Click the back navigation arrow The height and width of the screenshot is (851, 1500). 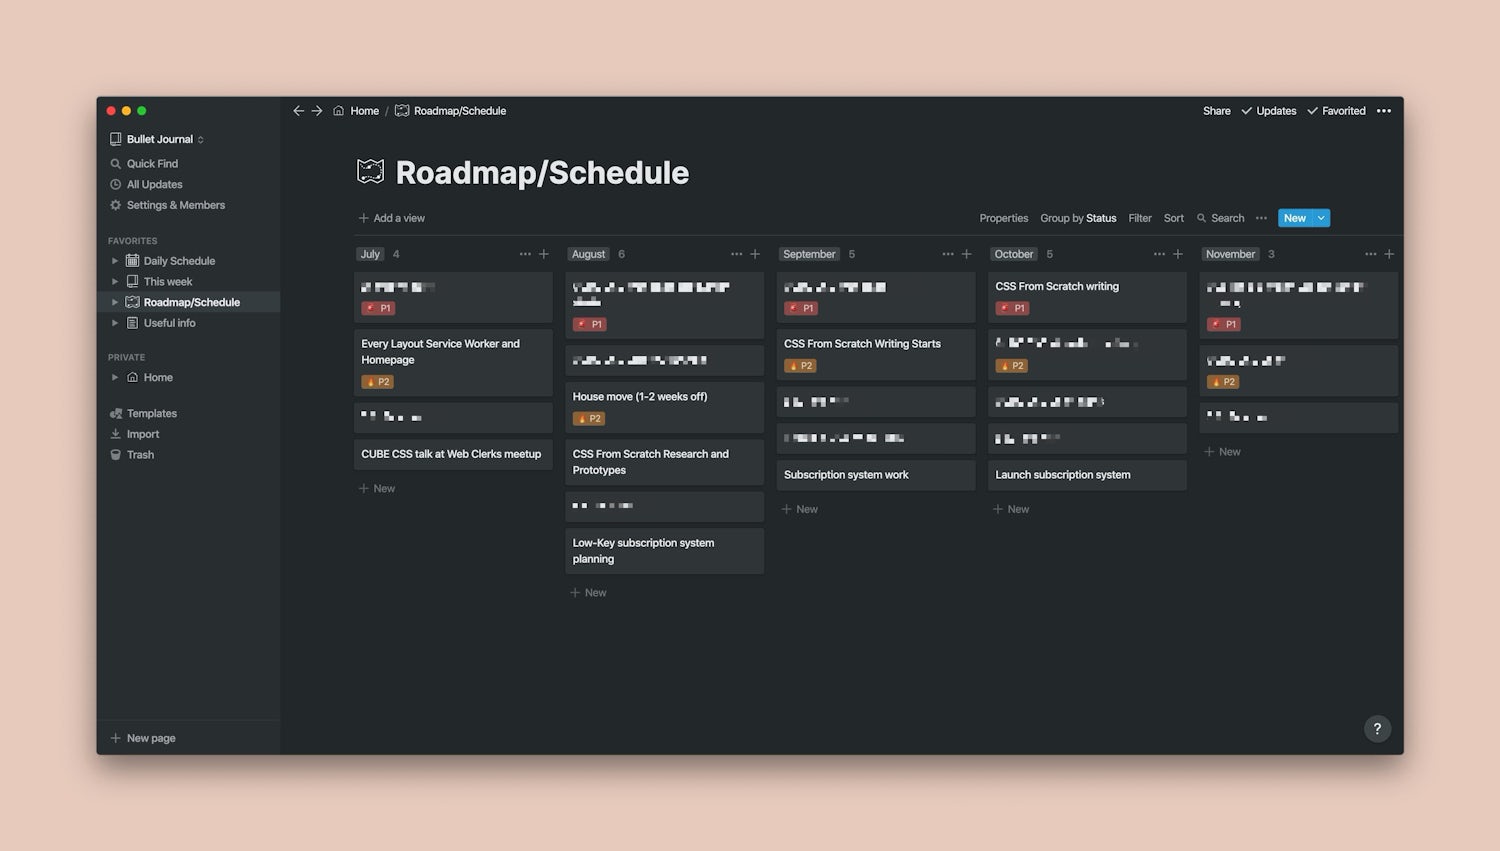pos(298,111)
